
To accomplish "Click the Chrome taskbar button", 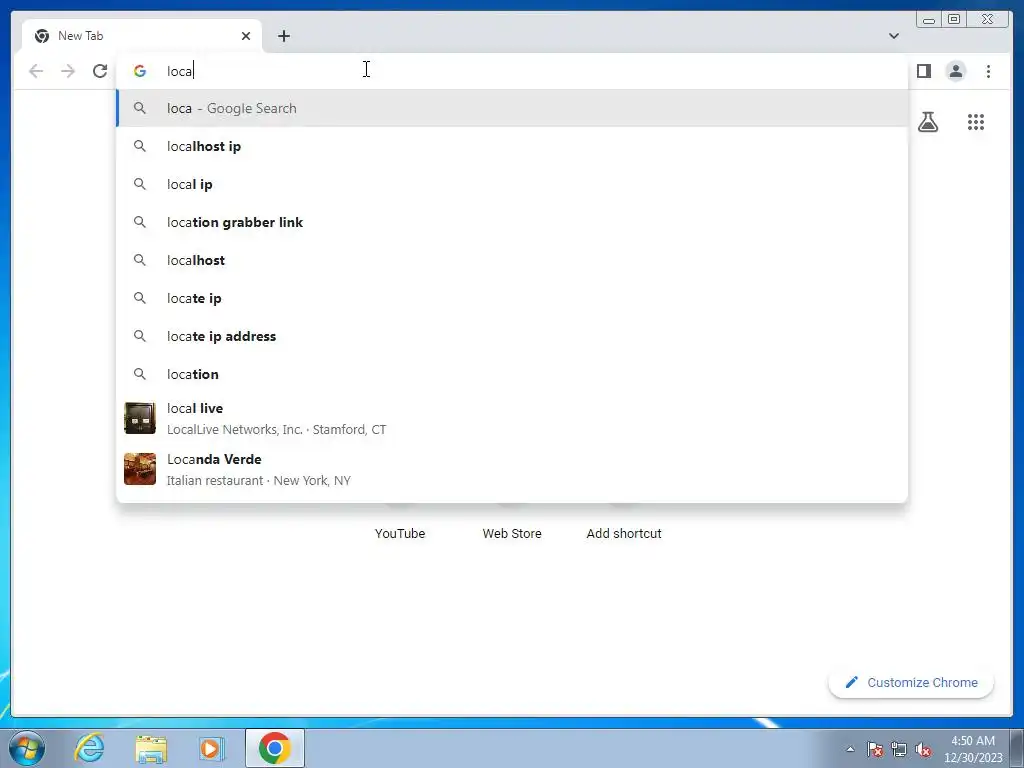I will click(x=275, y=748).
